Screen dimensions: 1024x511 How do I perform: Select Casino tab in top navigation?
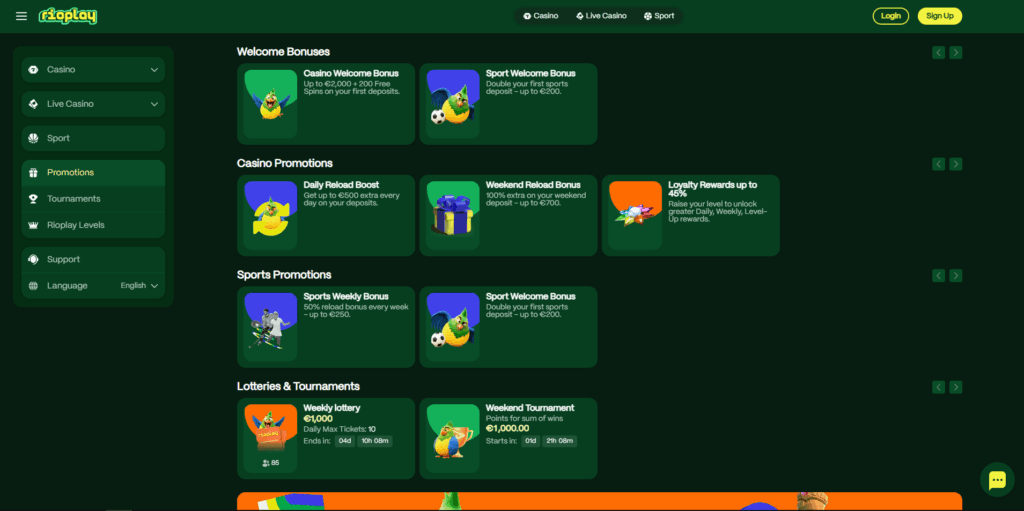click(x=541, y=16)
